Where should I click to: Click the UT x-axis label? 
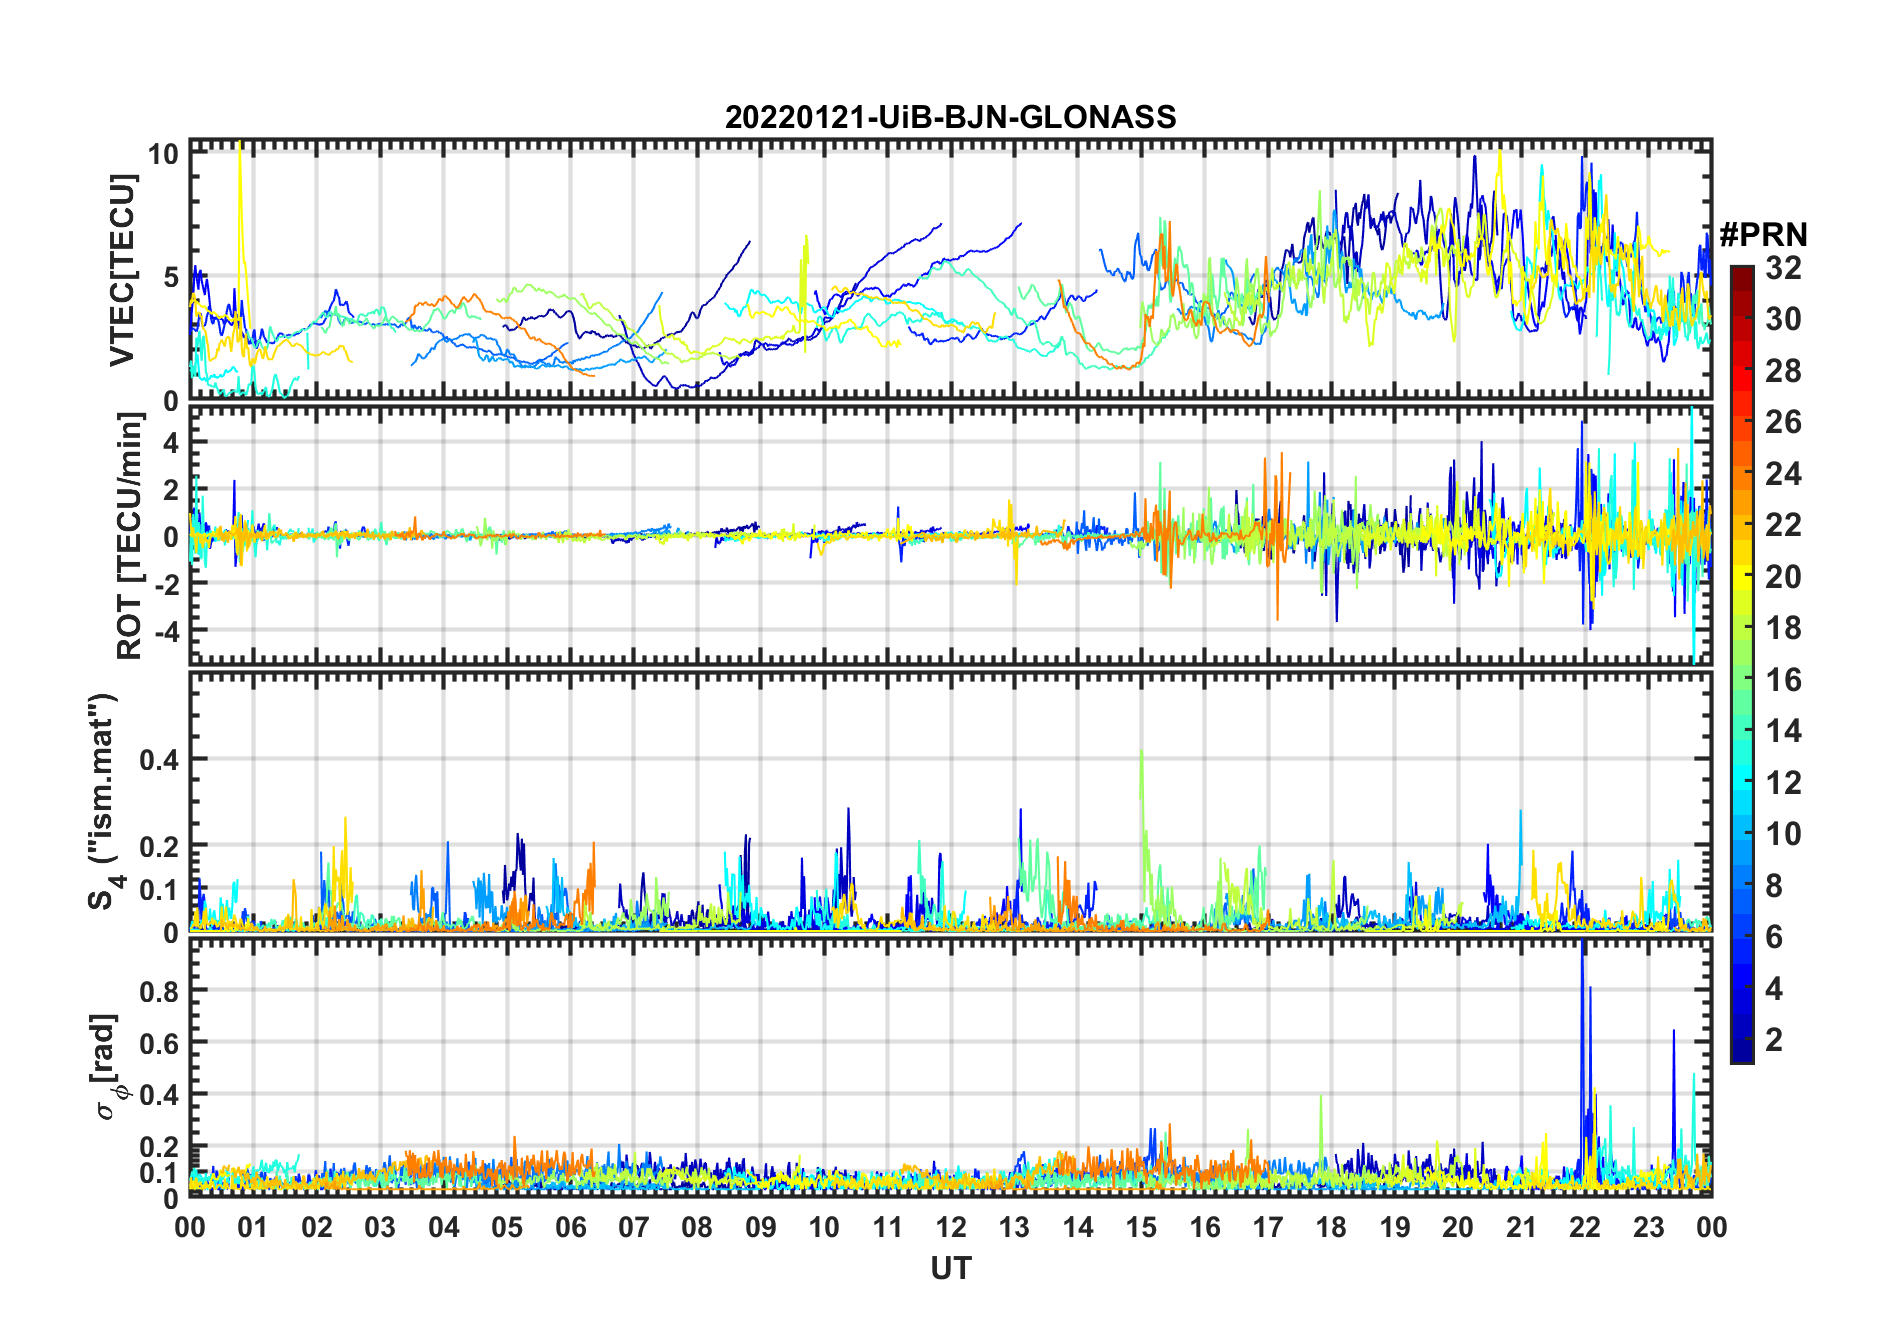(950, 1268)
